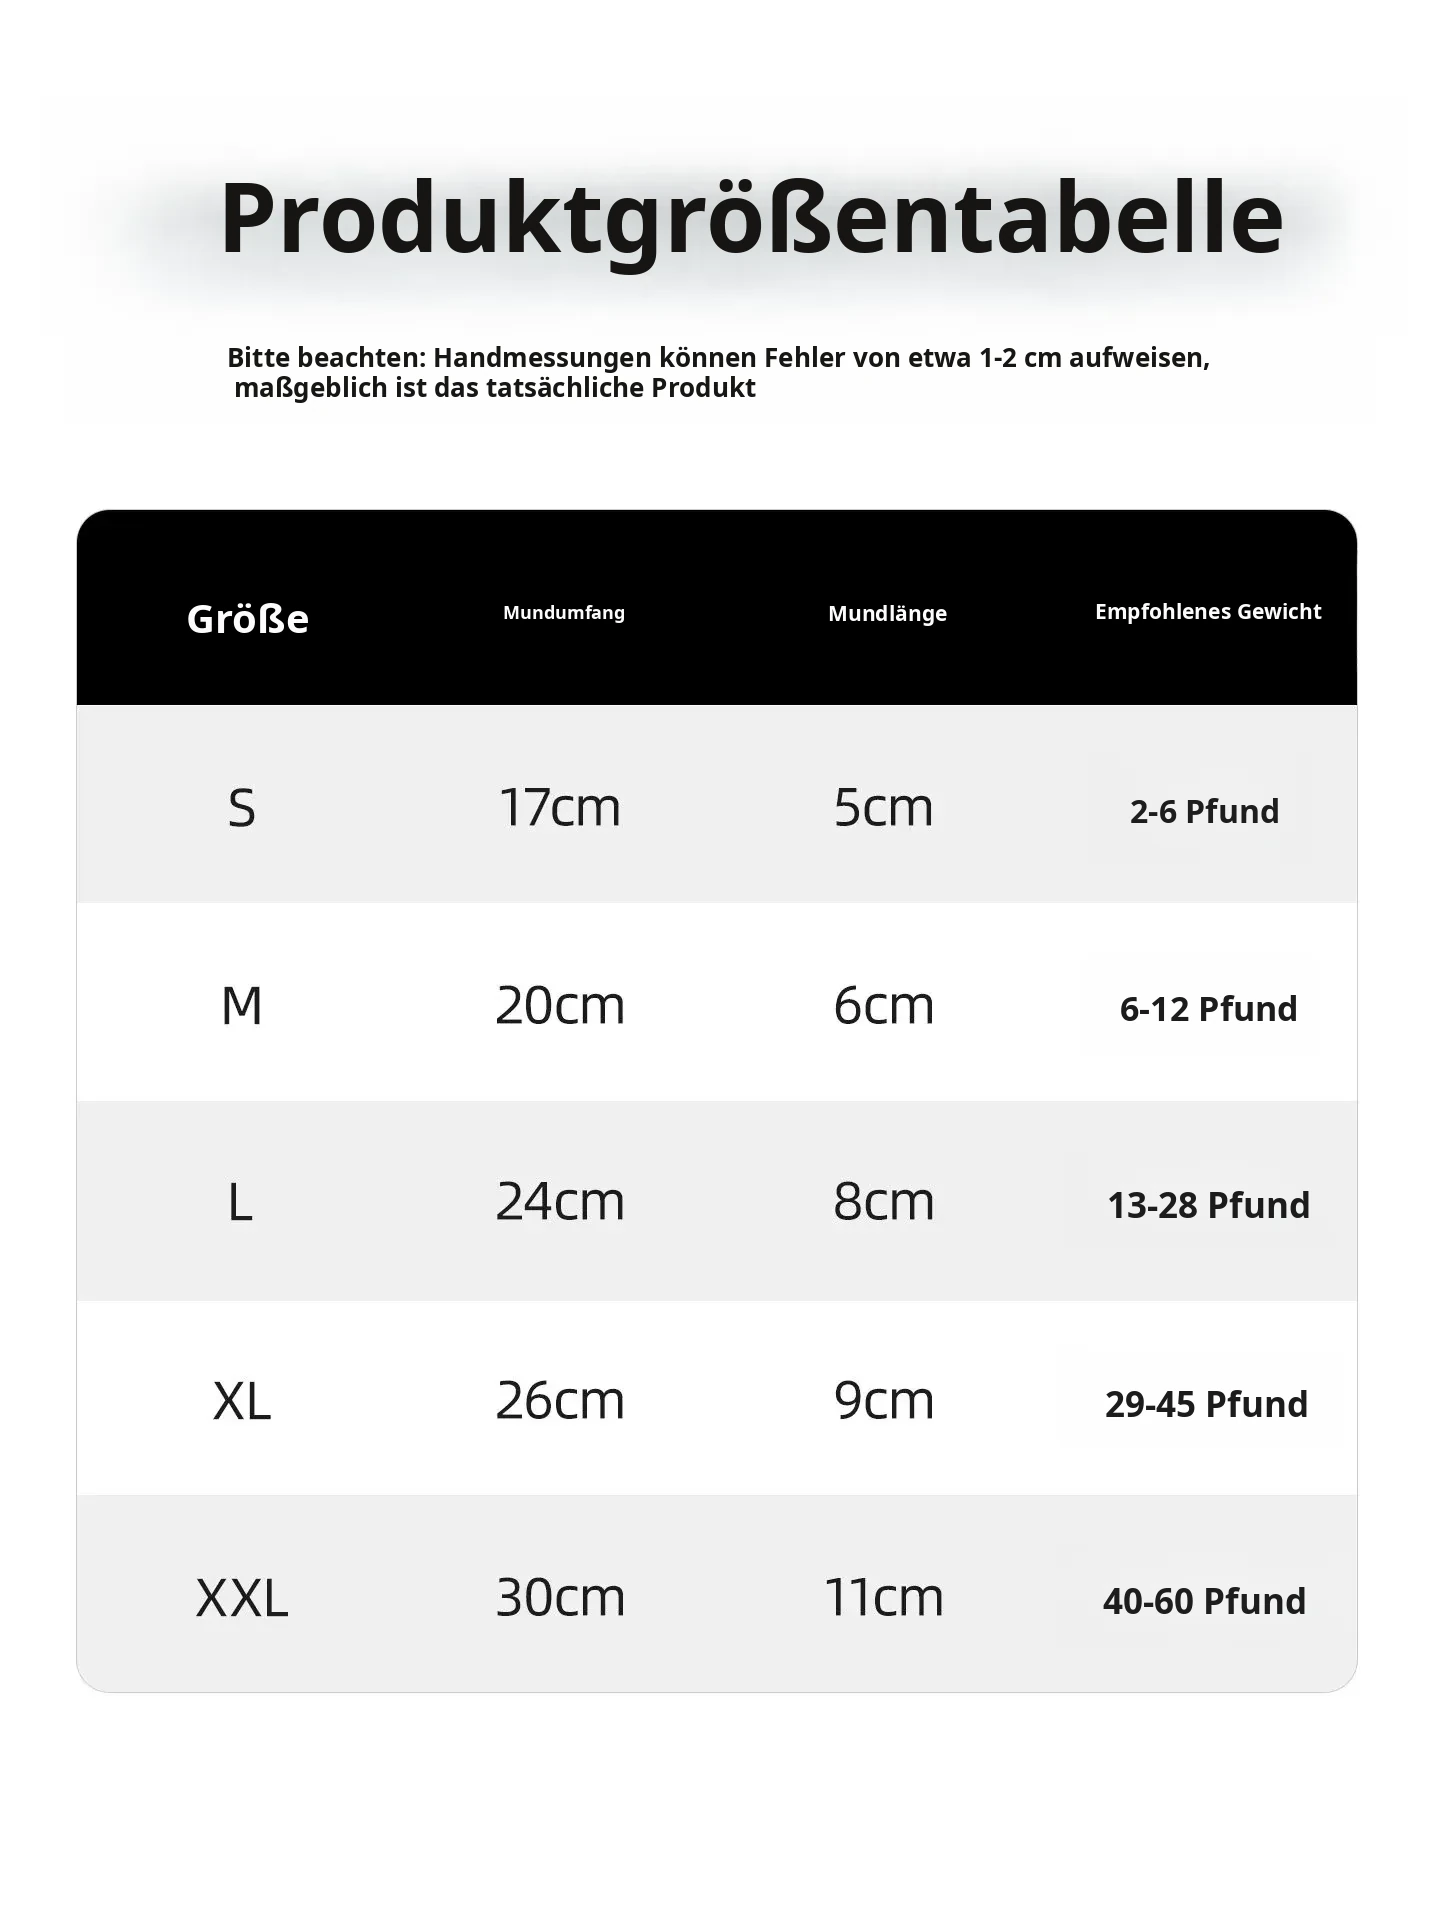Click the Bitte beachten measurement note
The height and width of the screenshot is (1920, 1440).
(718, 372)
